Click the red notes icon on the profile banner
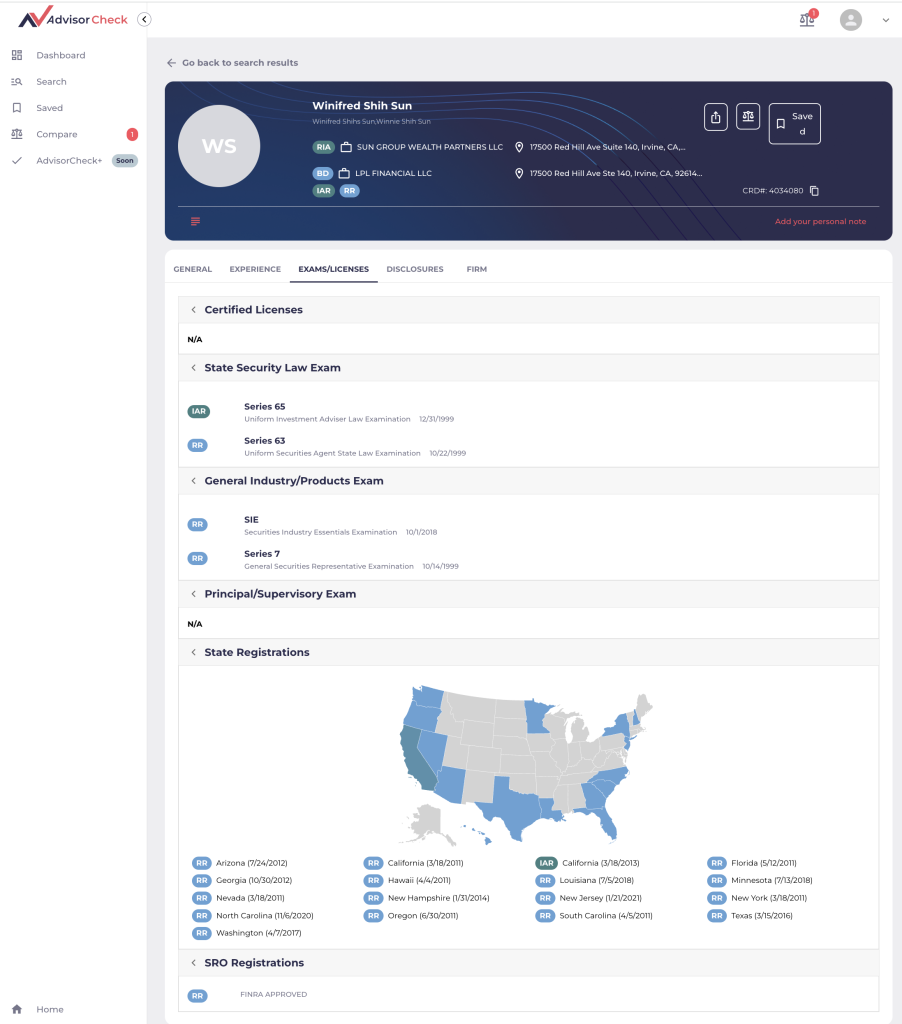 tap(197, 221)
